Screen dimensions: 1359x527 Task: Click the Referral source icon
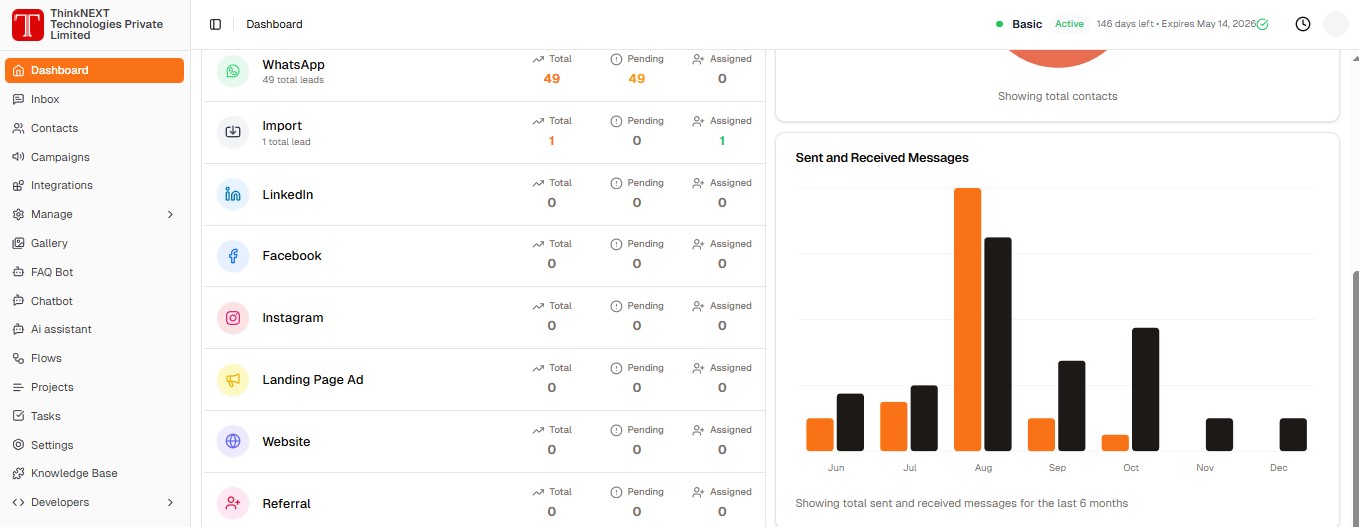[x=233, y=503]
